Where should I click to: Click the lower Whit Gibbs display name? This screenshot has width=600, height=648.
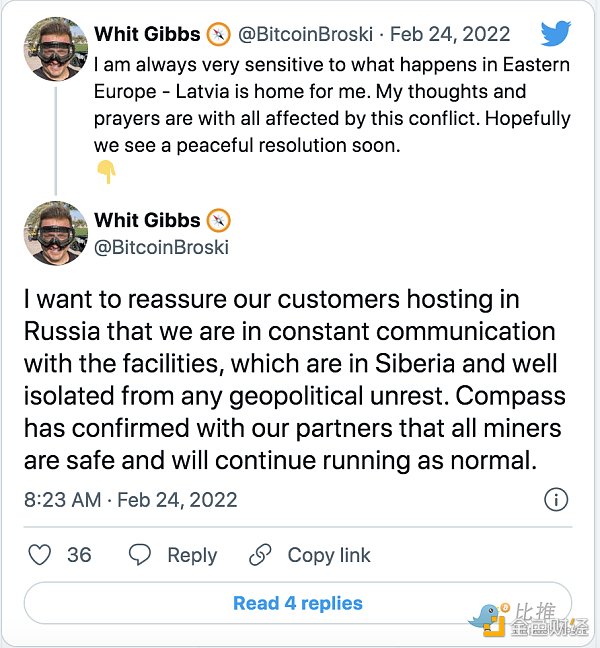point(147,220)
